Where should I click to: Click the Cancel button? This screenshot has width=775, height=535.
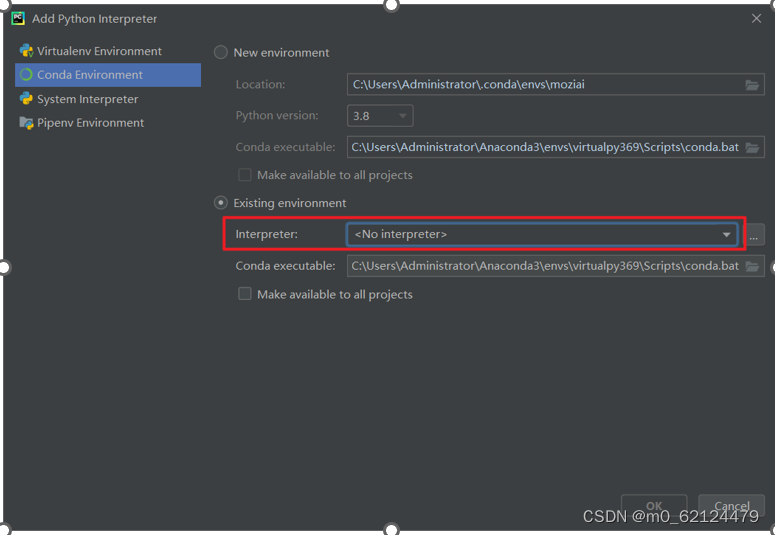click(732, 505)
